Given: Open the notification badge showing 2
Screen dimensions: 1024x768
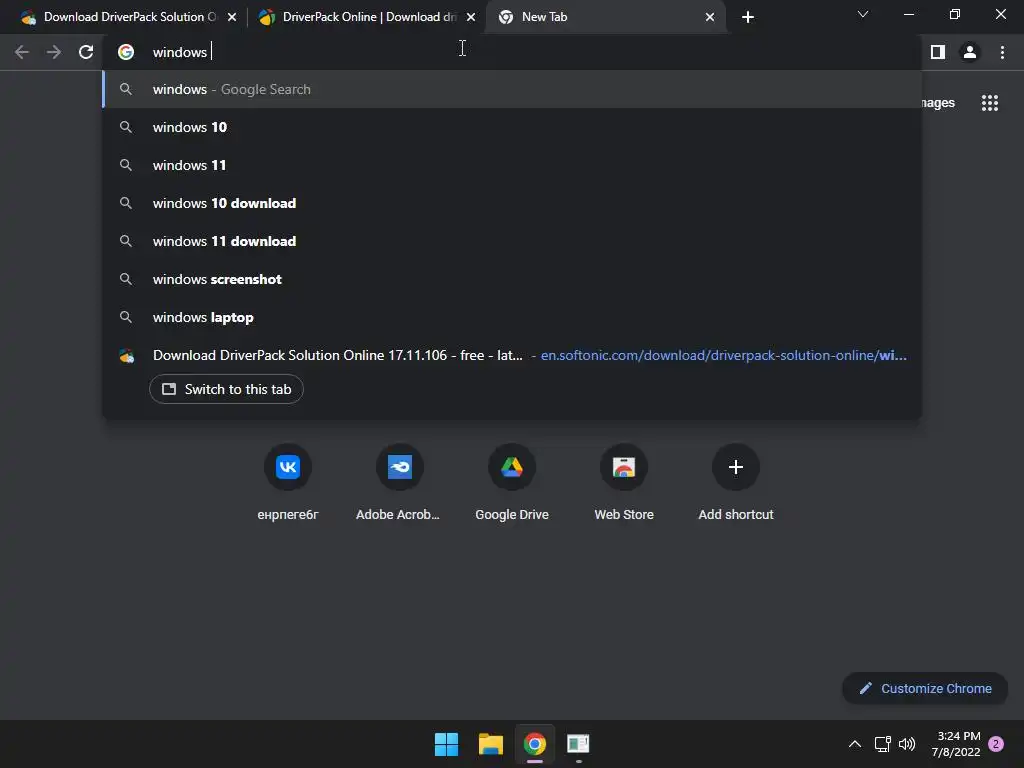Looking at the screenshot, I should tap(996, 744).
